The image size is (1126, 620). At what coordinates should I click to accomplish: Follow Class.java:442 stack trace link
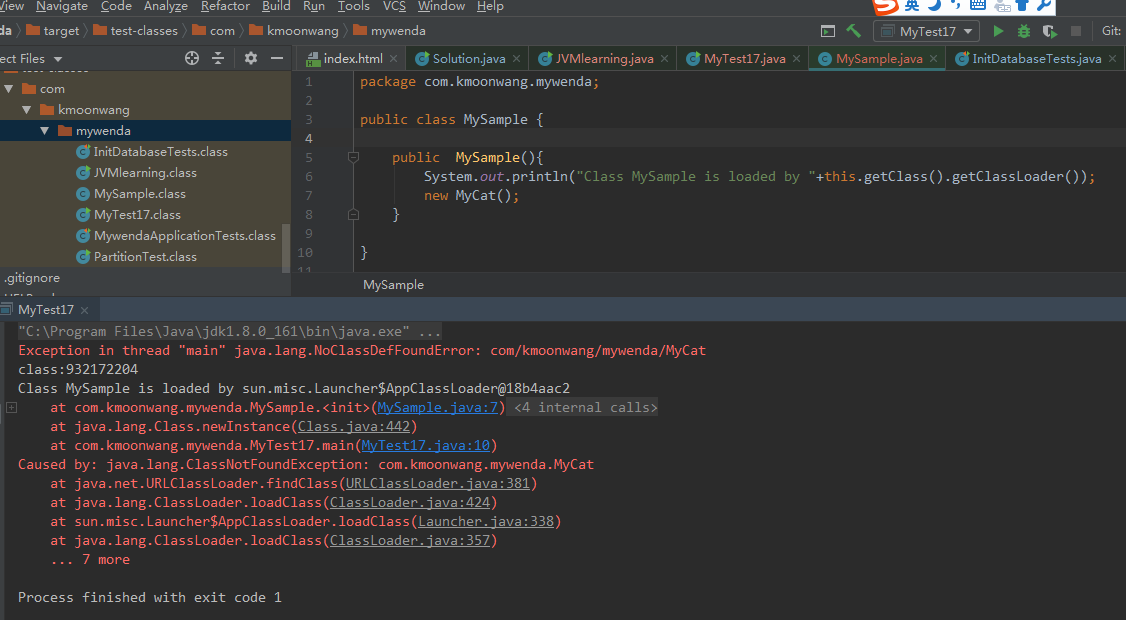click(353, 427)
